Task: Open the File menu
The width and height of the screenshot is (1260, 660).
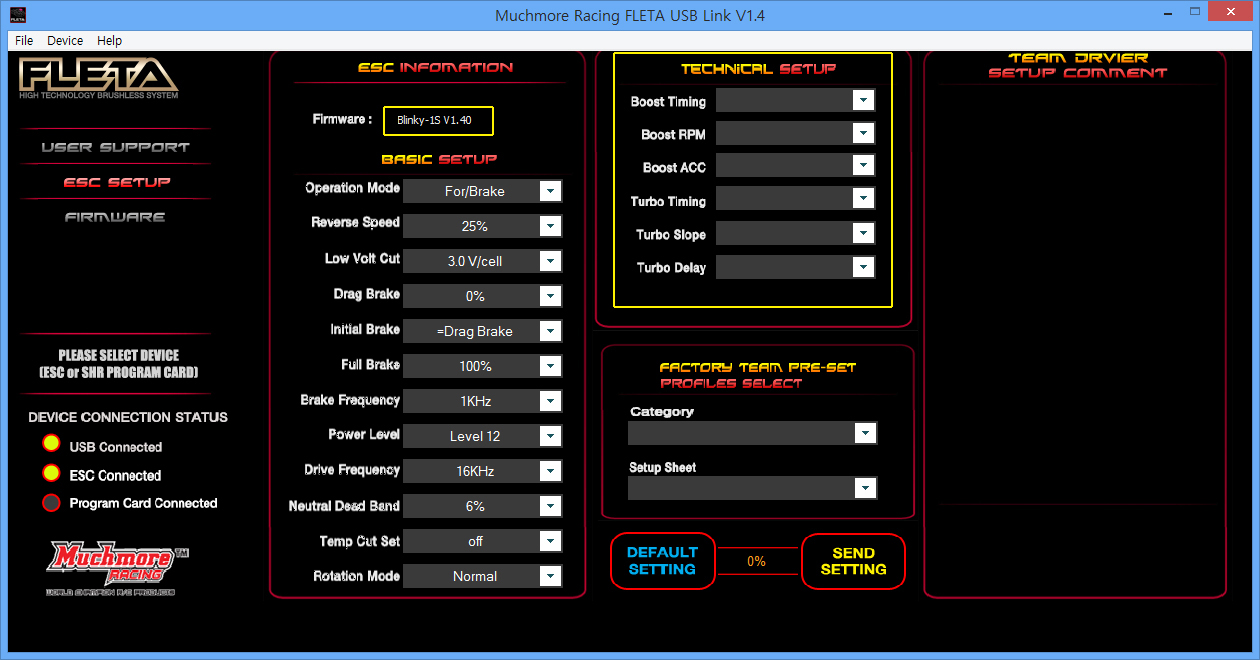Action: click(x=24, y=41)
